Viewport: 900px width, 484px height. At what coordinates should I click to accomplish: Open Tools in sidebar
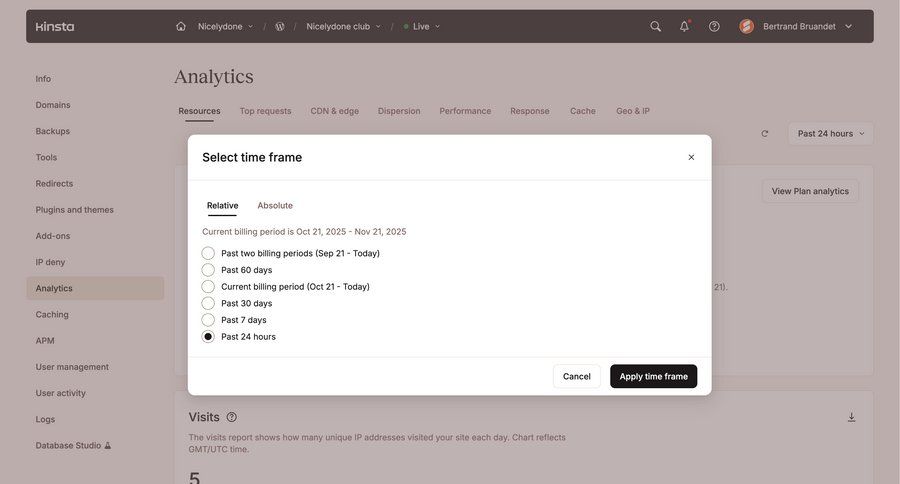46,157
